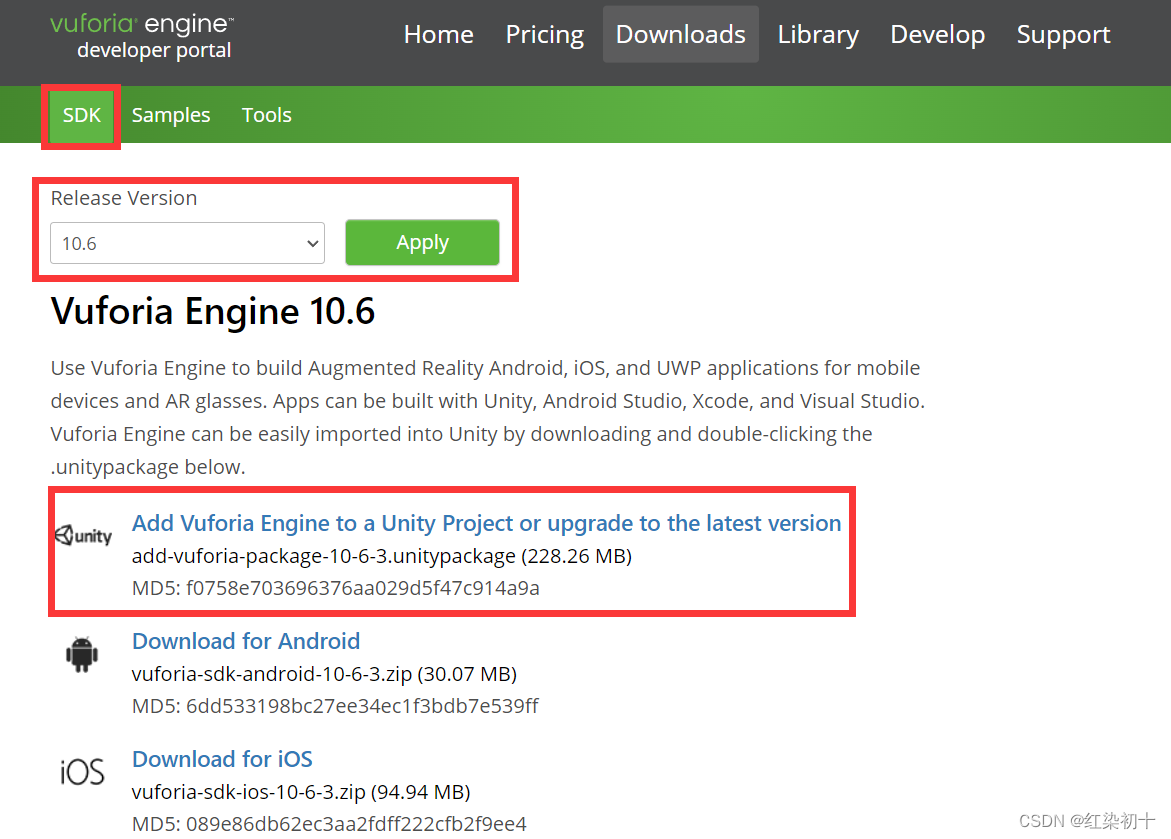Viewport: 1171px width, 839px height.
Task: Click the Unity logo icon
Action: (x=84, y=535)
